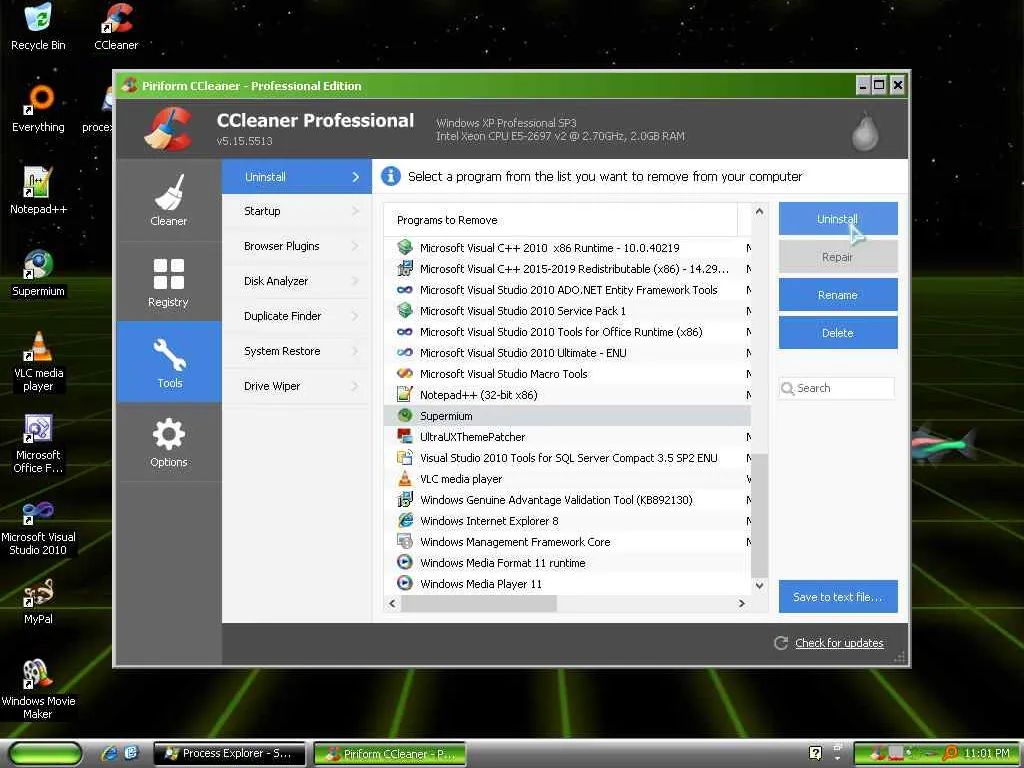The image size is (1024, 768).
Task: Open the Drive Wiper tab
Action: pyautogui.click(x=297, y=386)
